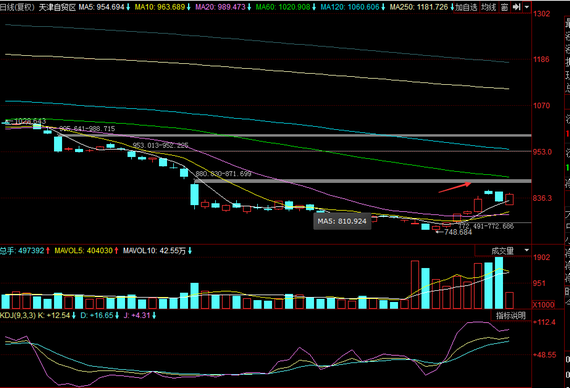The height and width of the screenshot is (388, 570).
Task: Open the 成交量 indicator dropdown
Action: point(503,251)
